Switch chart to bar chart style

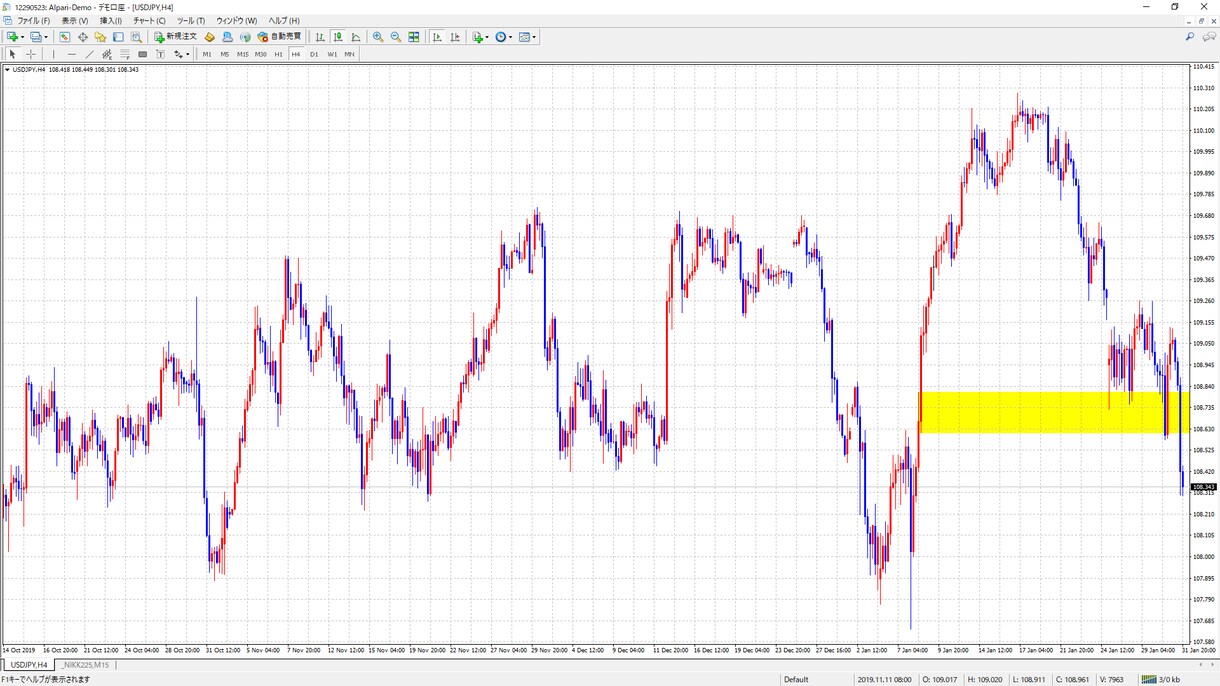(x=320, y=37)
